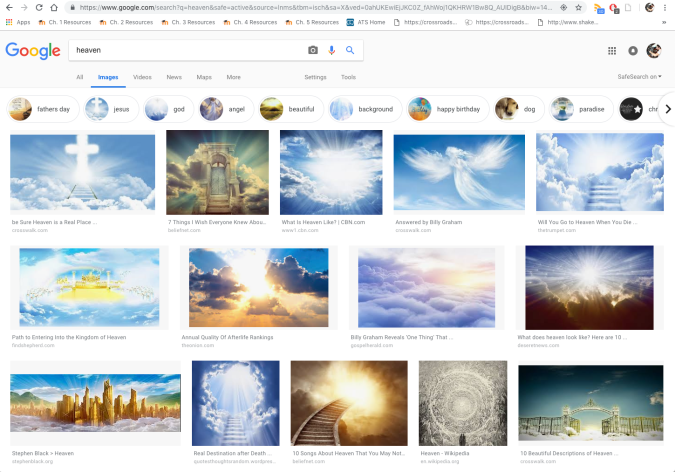The height and width of the screenshot is (472, 675).
Task: Open the ATS Home bookmark
Action: pos(366,22)
